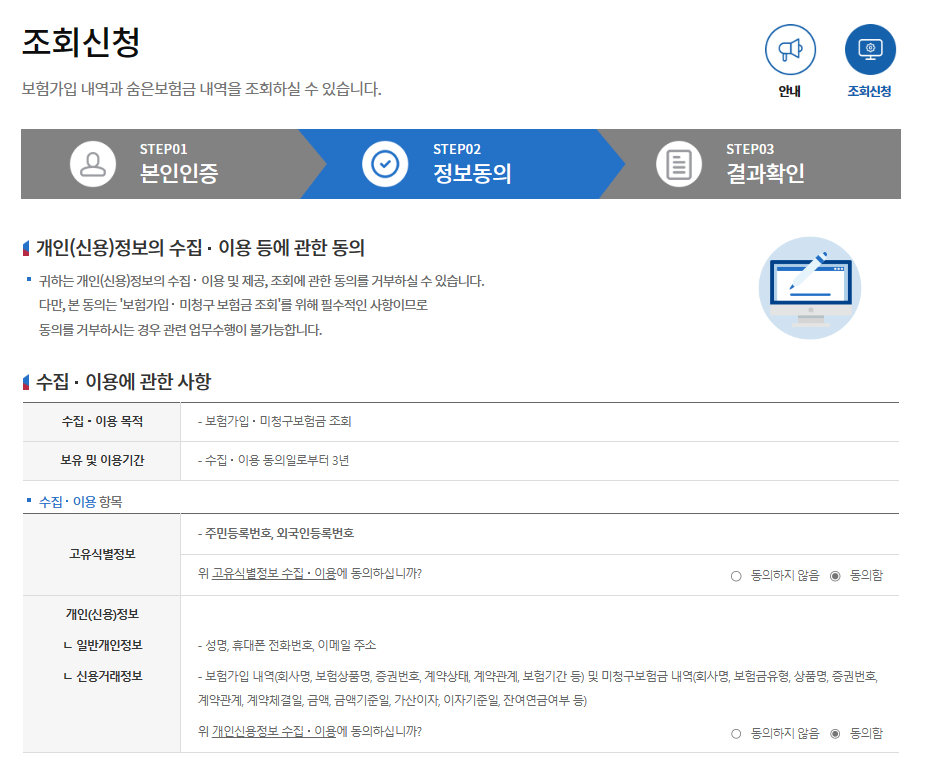This screenshot has width=927, height=762.
Task: Click the 개인(신용)정보 row header
Action: point(102,614)
